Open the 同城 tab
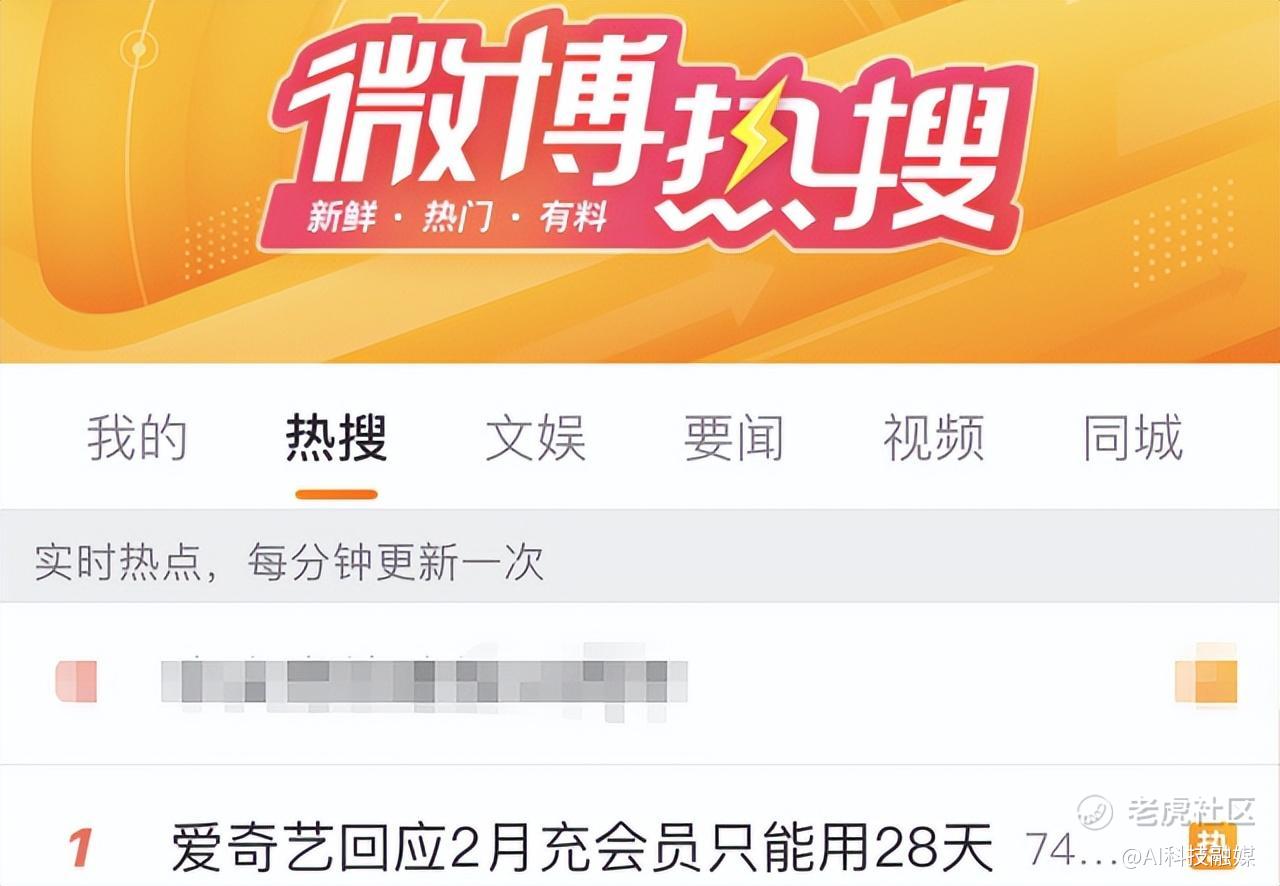Viewport: 1280px width, 886px height. pyautogui.click(x=1133, y=438)
